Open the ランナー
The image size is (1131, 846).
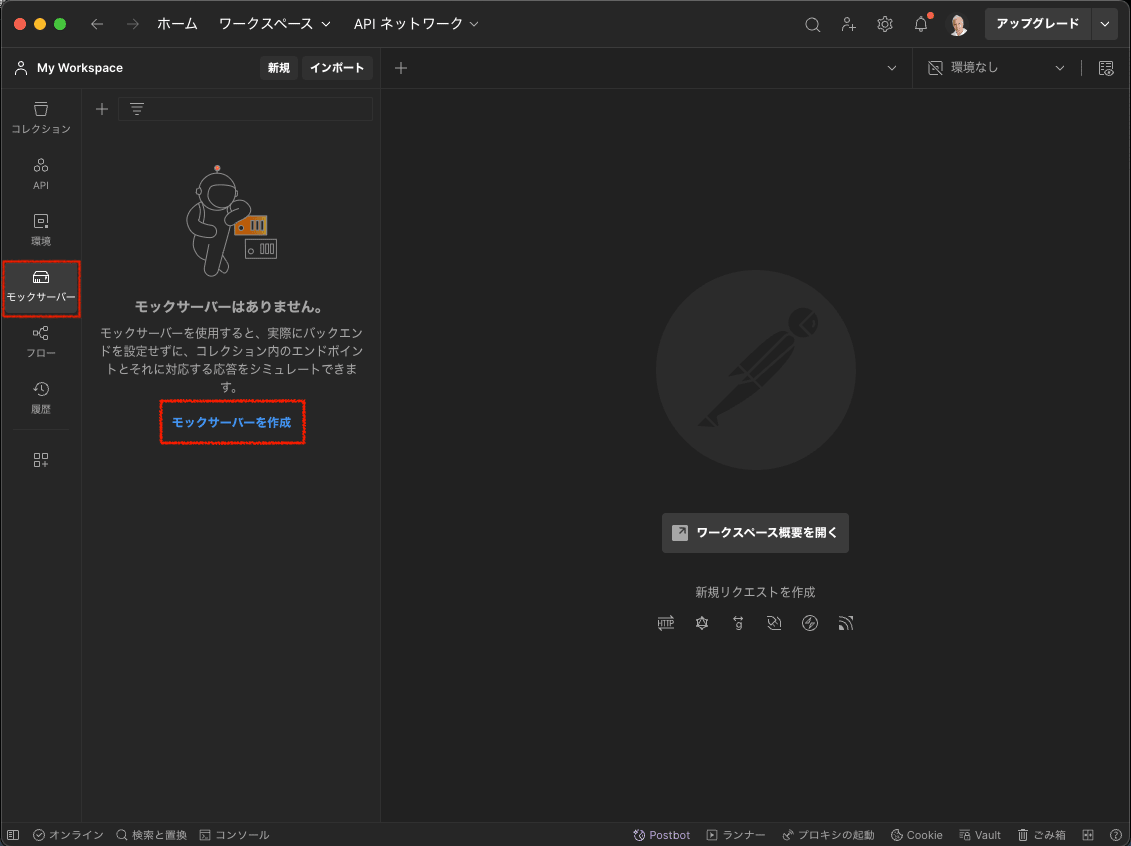click(x=736, y=835)
